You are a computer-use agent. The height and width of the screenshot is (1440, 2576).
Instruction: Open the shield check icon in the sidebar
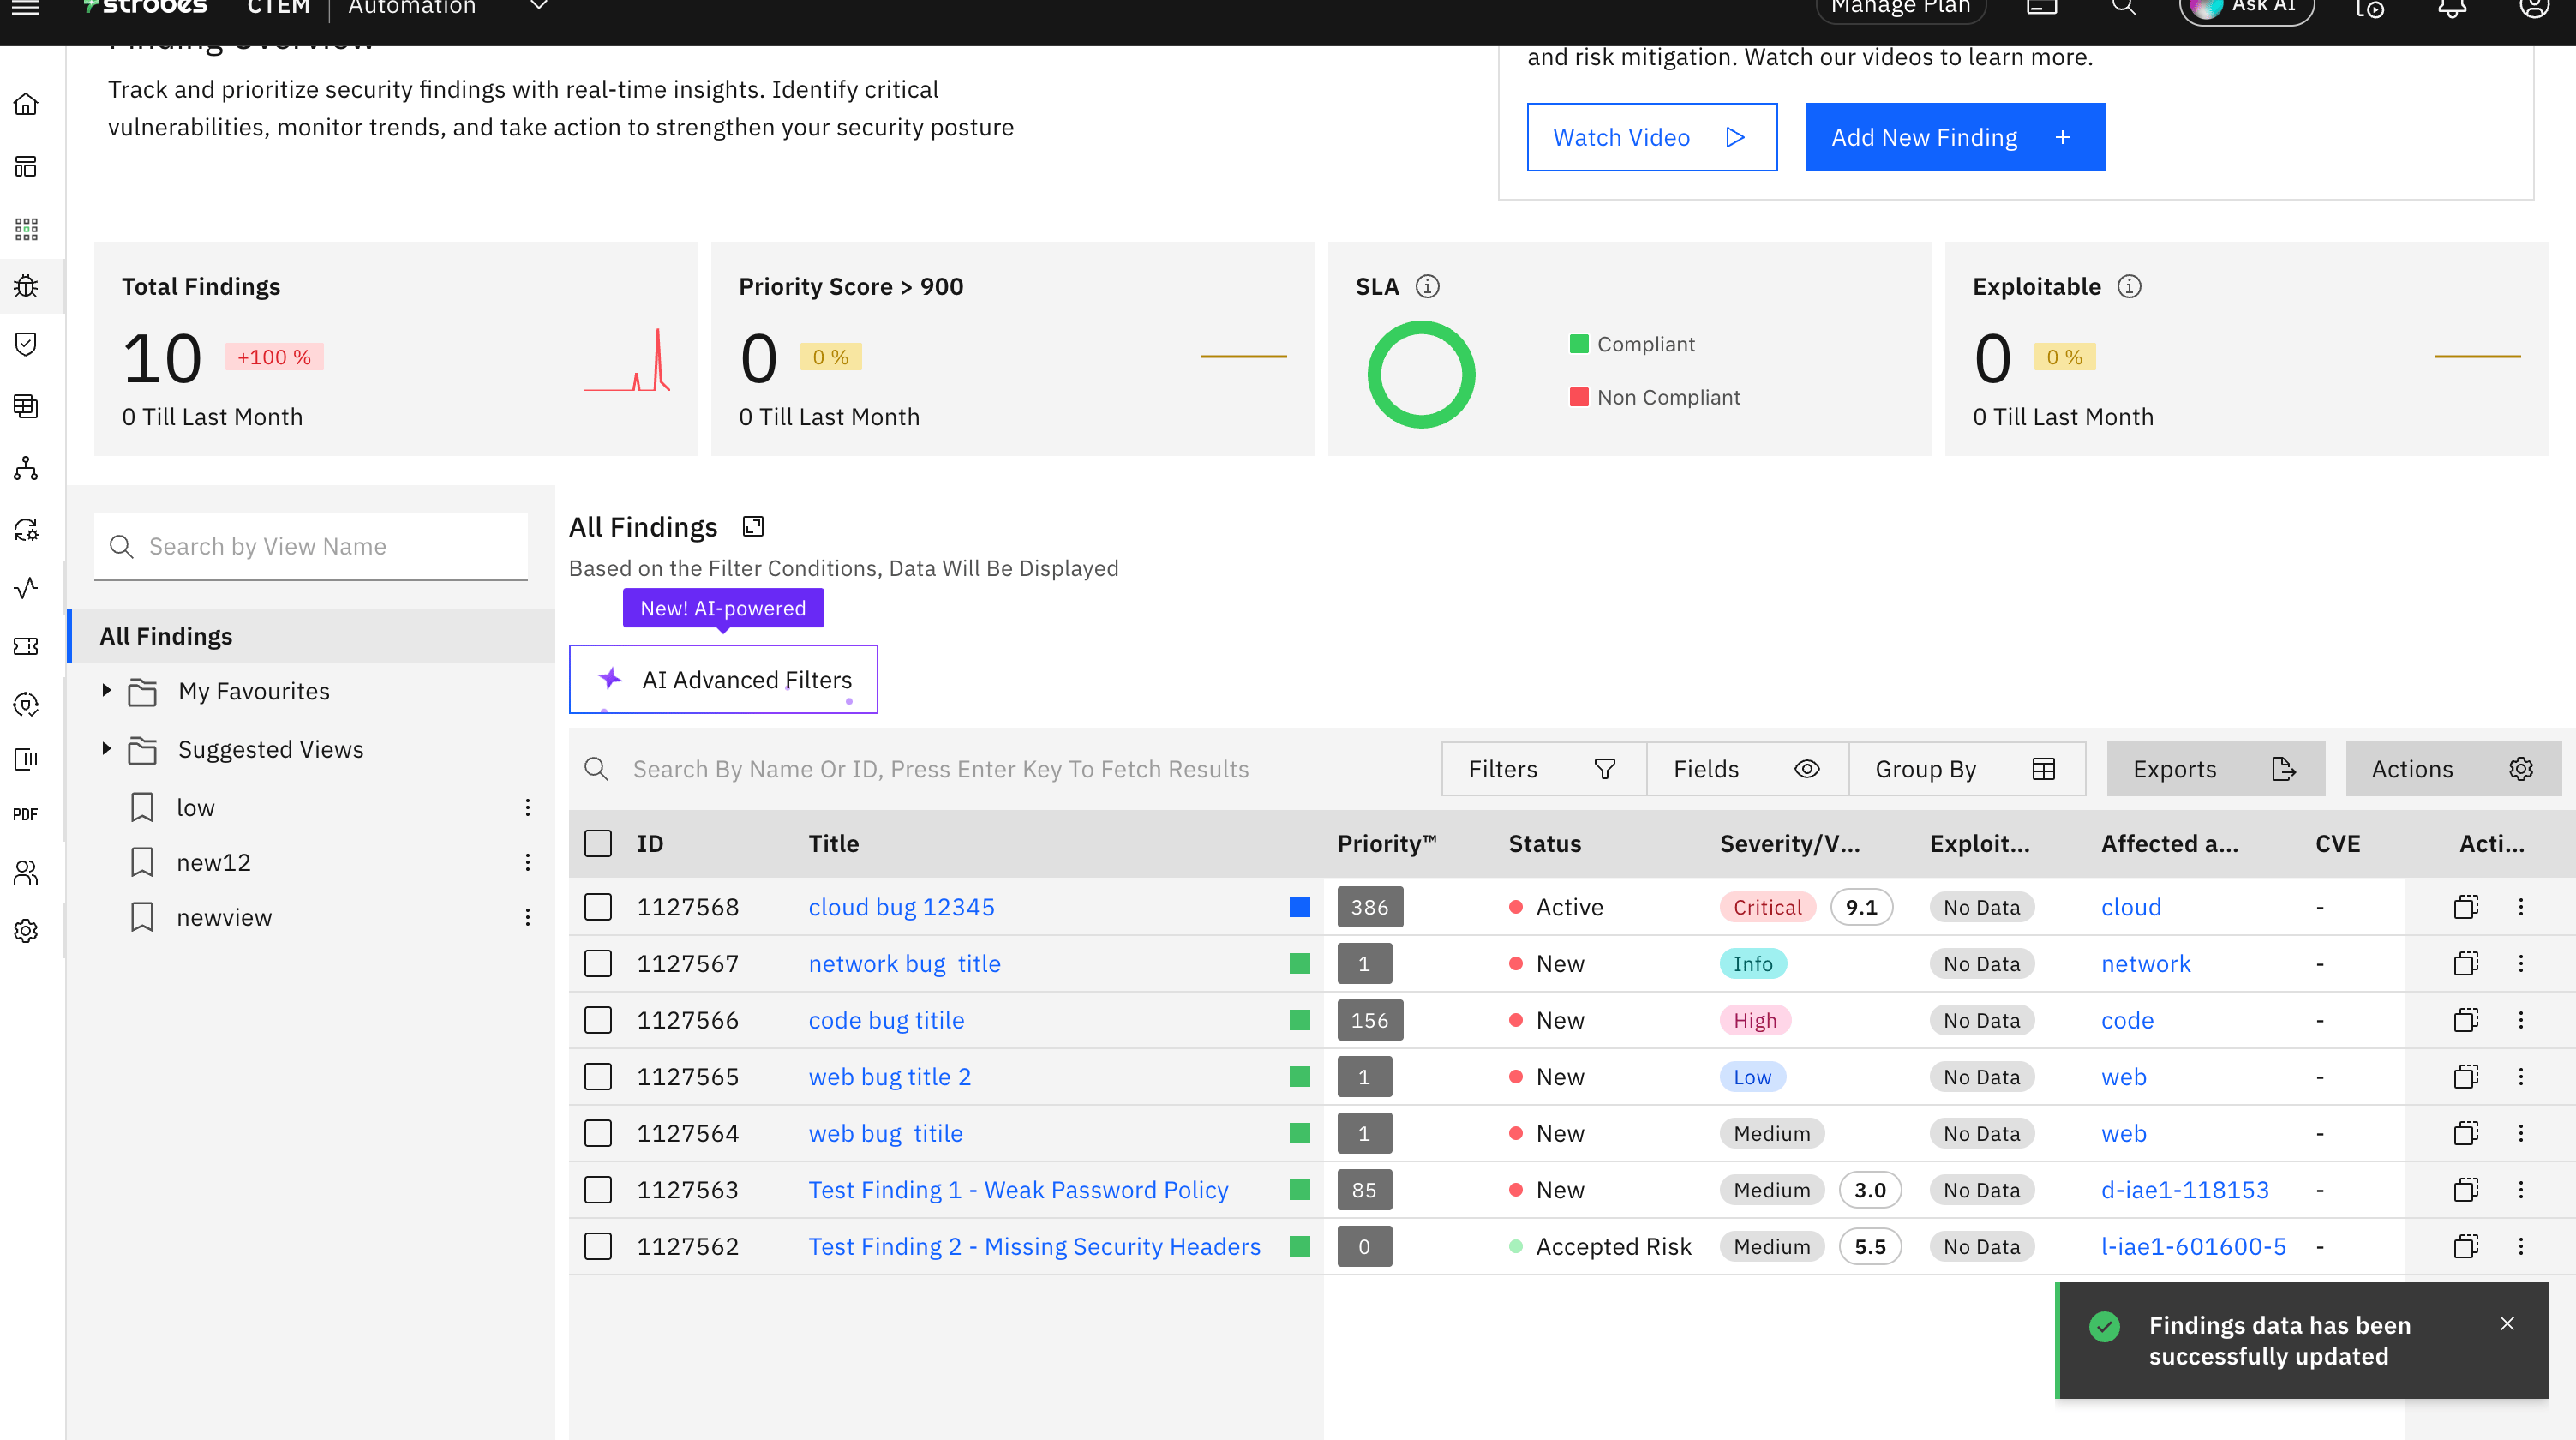point(26,344)
